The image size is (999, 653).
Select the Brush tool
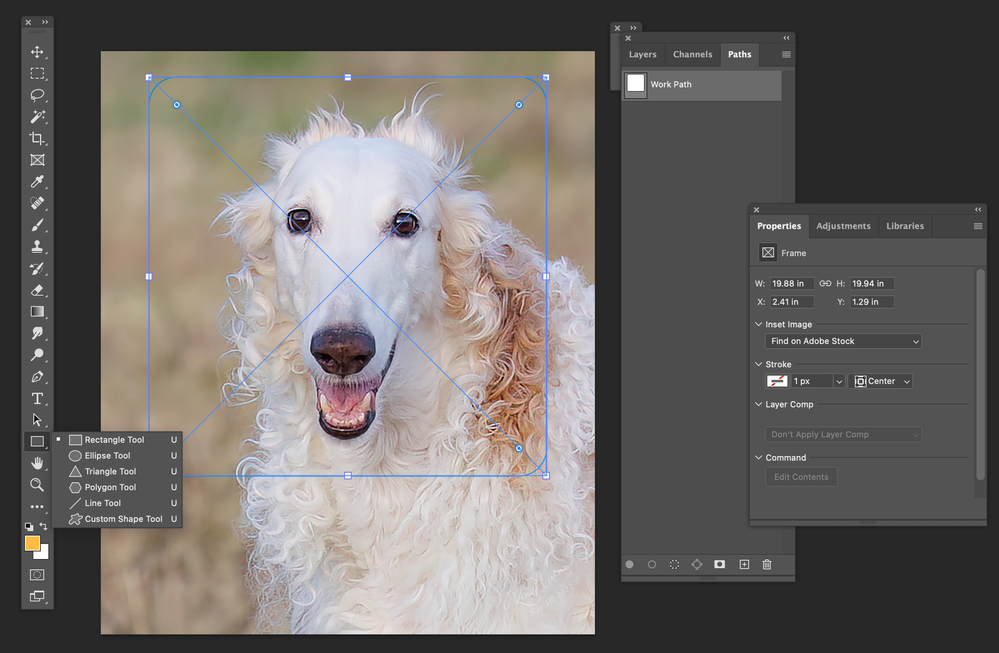pos(37,225)
